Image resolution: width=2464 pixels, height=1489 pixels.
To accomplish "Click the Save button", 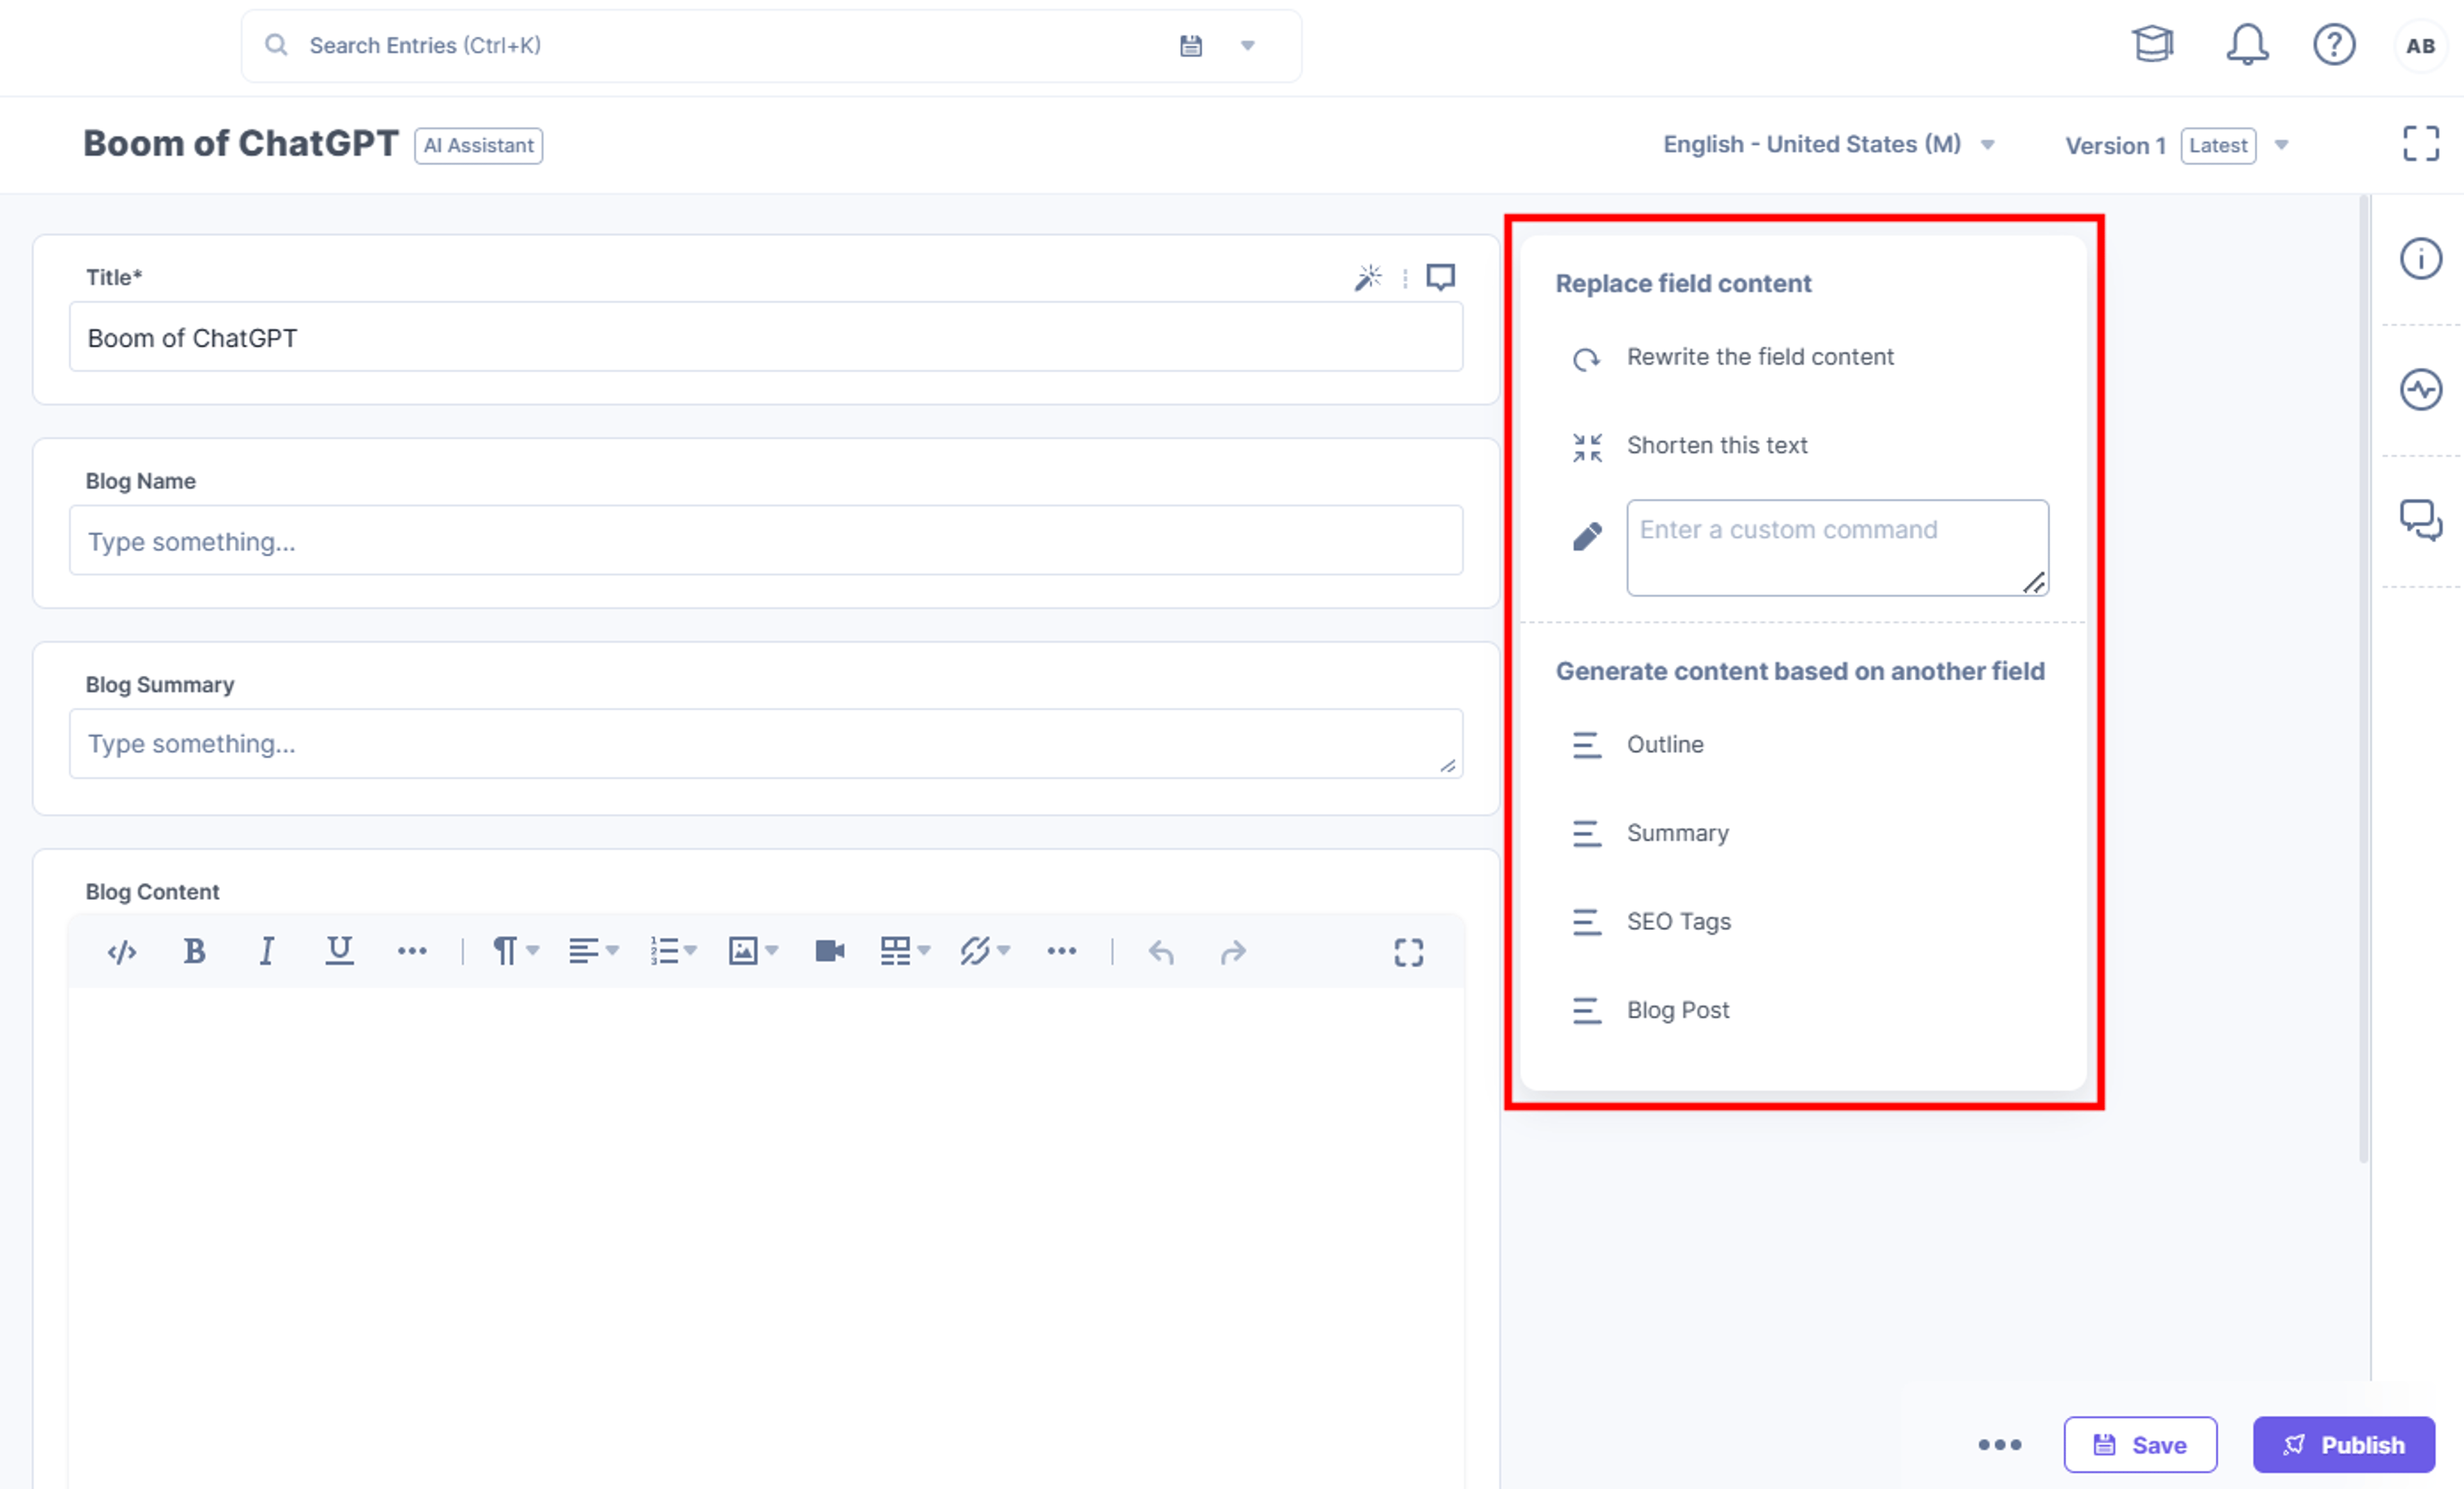I will 2140,1445.
